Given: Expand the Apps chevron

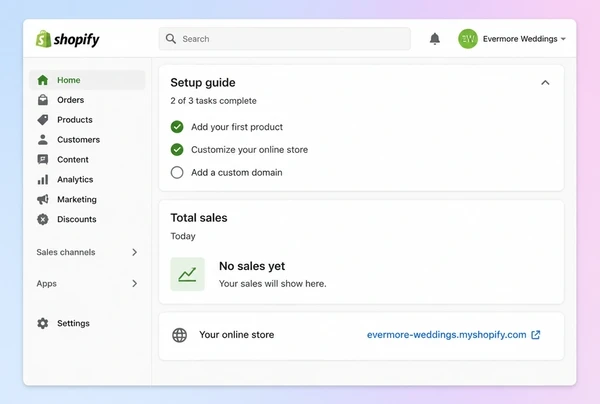Looking at the screenshot, I should point(134,283).
